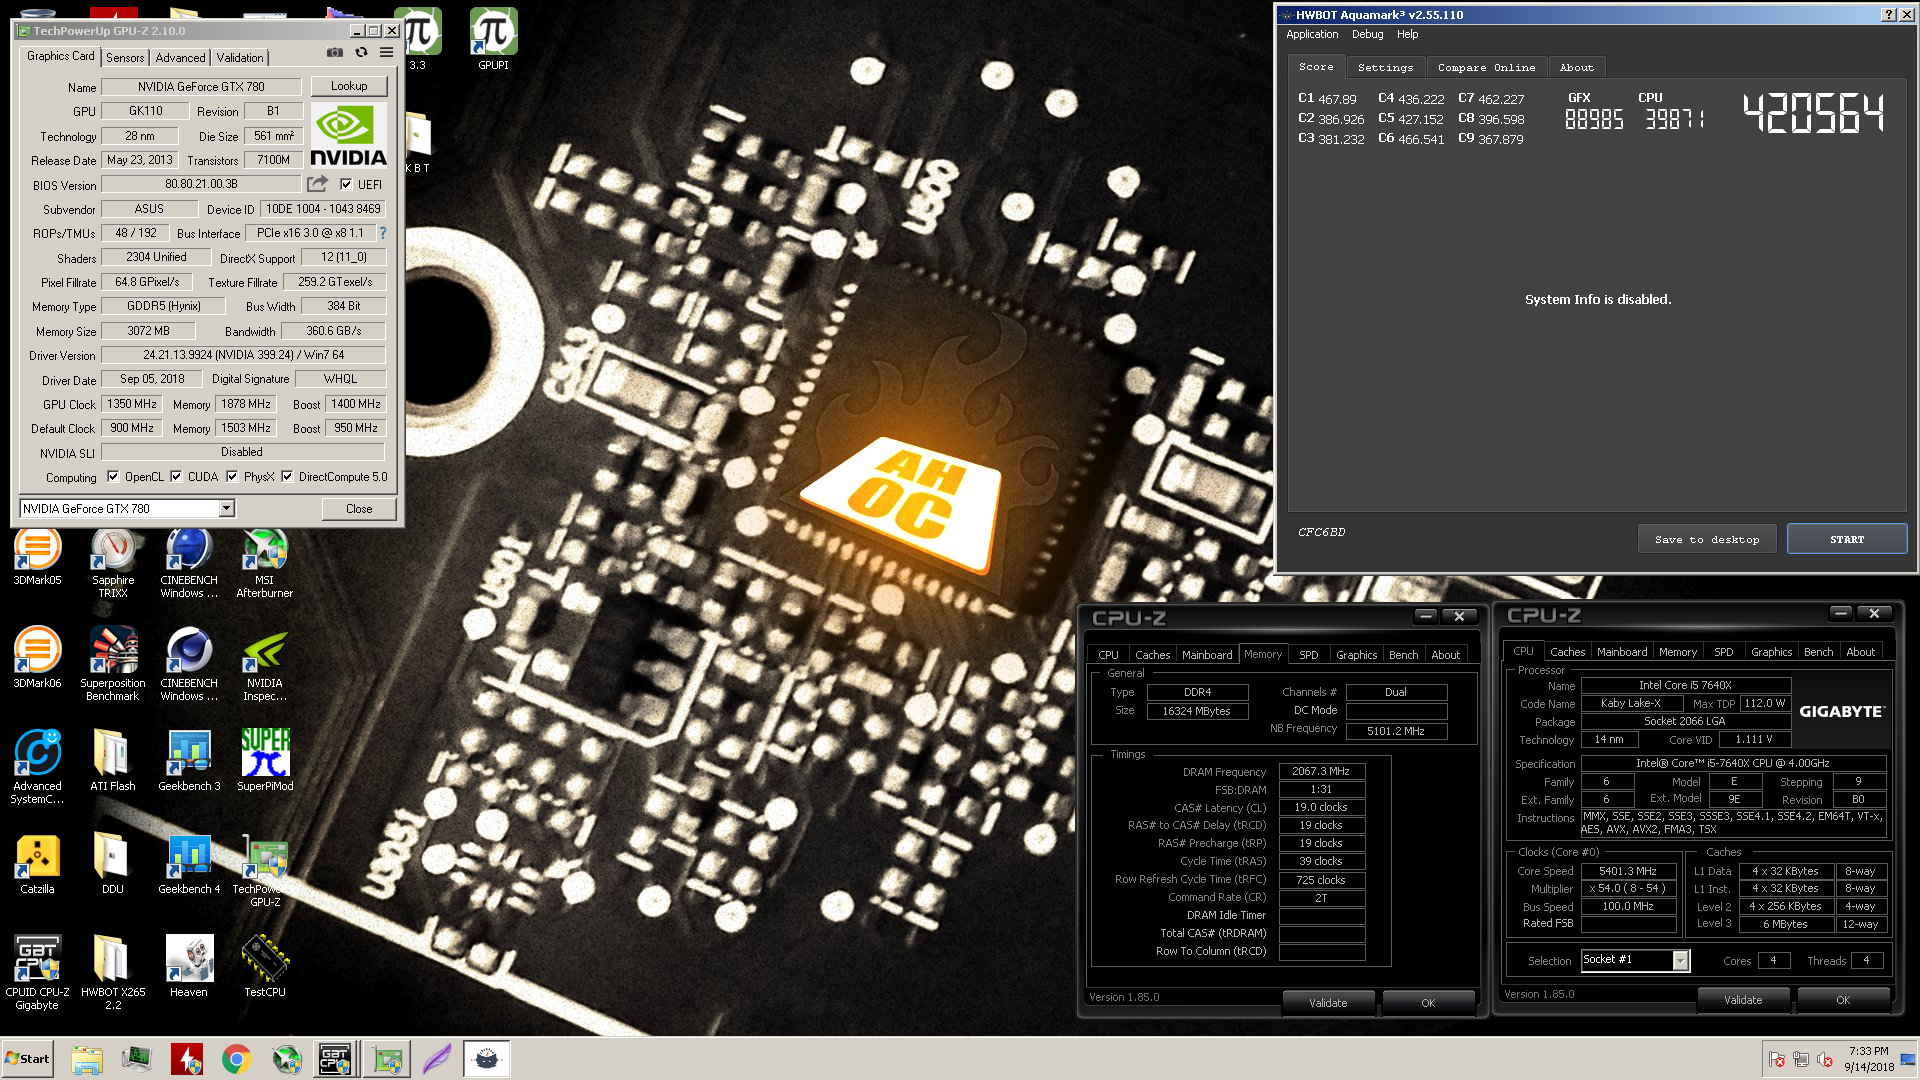Open the Geekbench 3 desktop icon
The width and height of the screenshot is (1920, 1080).
(189, 761)
